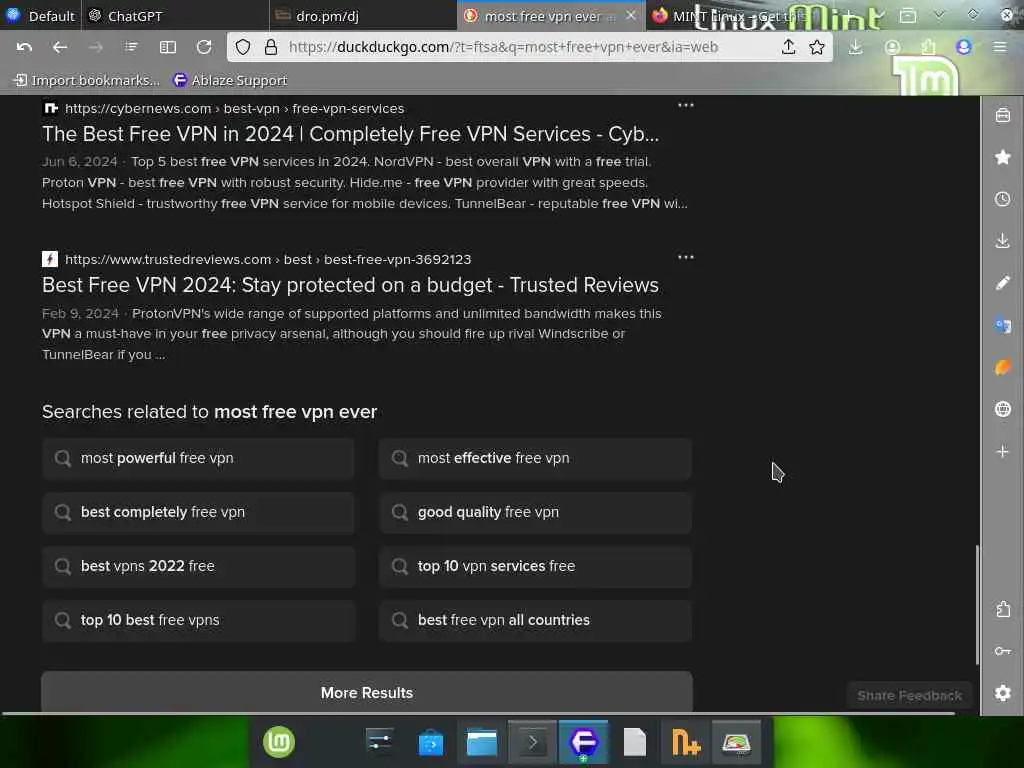Open sidebar settings with the gear icon
This screenshot has width=1024, height=768.
[x=1002, y=693]
